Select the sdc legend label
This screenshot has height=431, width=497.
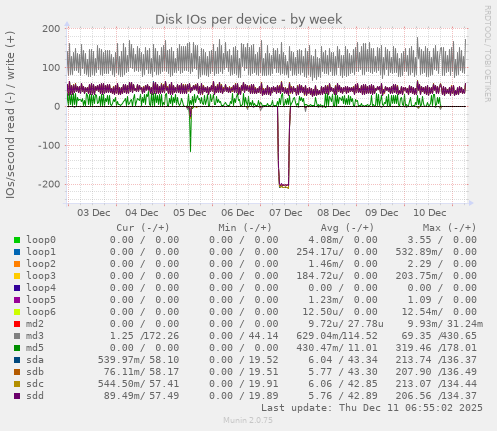(x=35, y=384)
